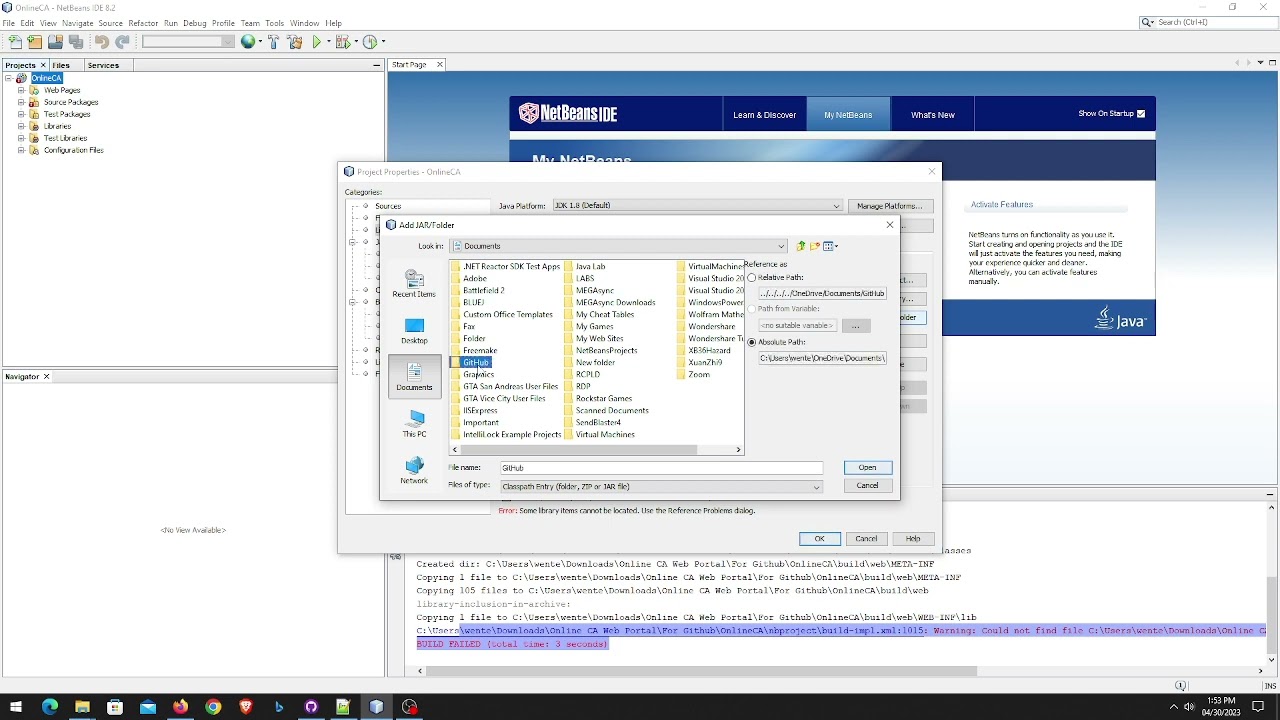The image size is (1280, 720).
Task: Close the Add JAR/Folder dialog
Action: pos(890,225)
